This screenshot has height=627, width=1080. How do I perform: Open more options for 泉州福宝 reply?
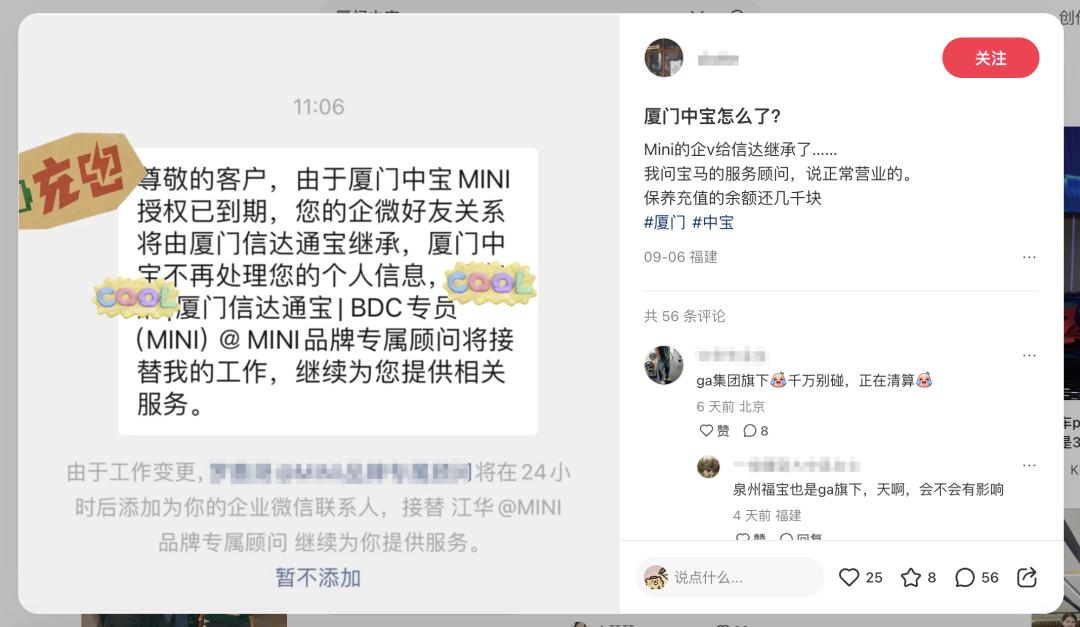(x=1029, y=465)
